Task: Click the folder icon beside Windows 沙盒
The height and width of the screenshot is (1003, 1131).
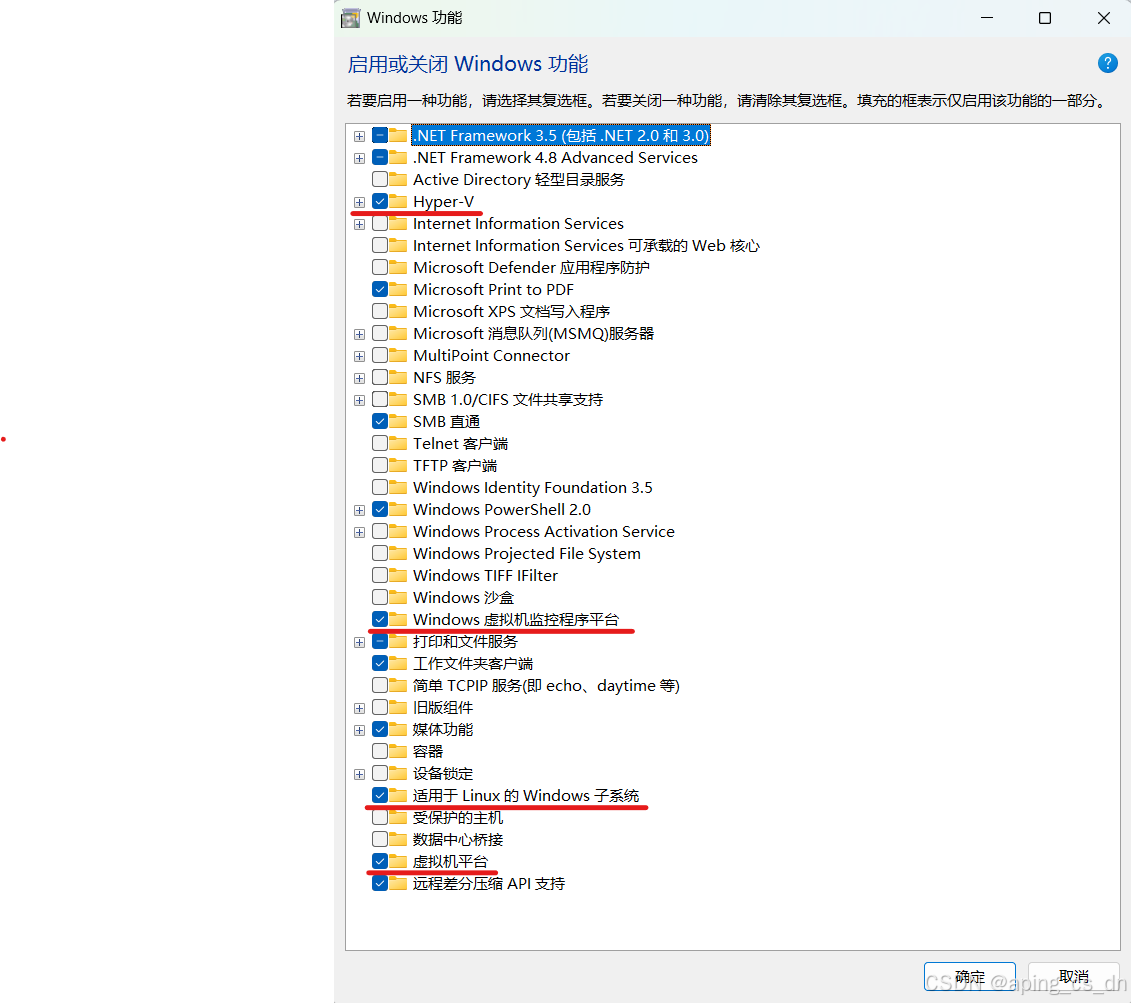Action: click(x=398, y=597)
